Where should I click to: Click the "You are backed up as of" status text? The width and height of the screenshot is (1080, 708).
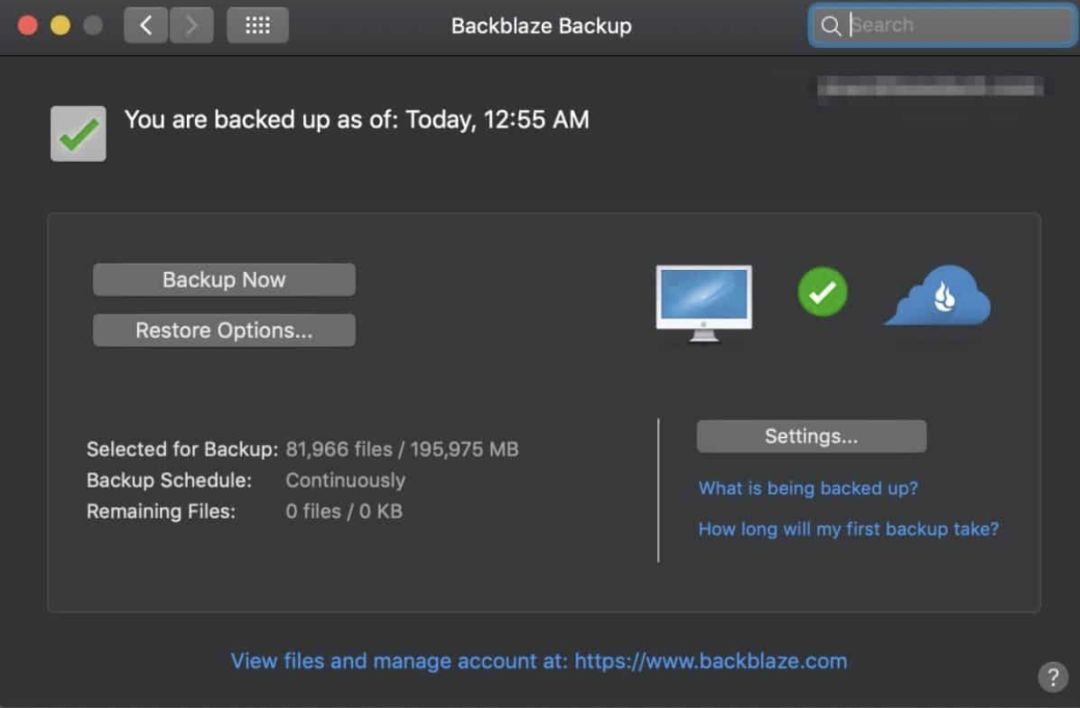[356, 120]
